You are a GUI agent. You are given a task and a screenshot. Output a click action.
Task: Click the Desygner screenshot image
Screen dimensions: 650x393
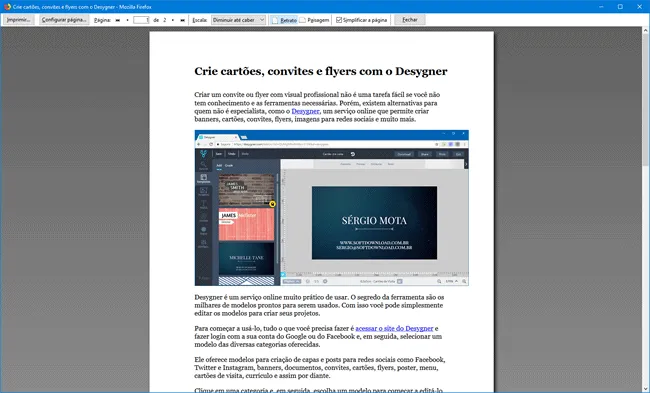coord(332,208)
